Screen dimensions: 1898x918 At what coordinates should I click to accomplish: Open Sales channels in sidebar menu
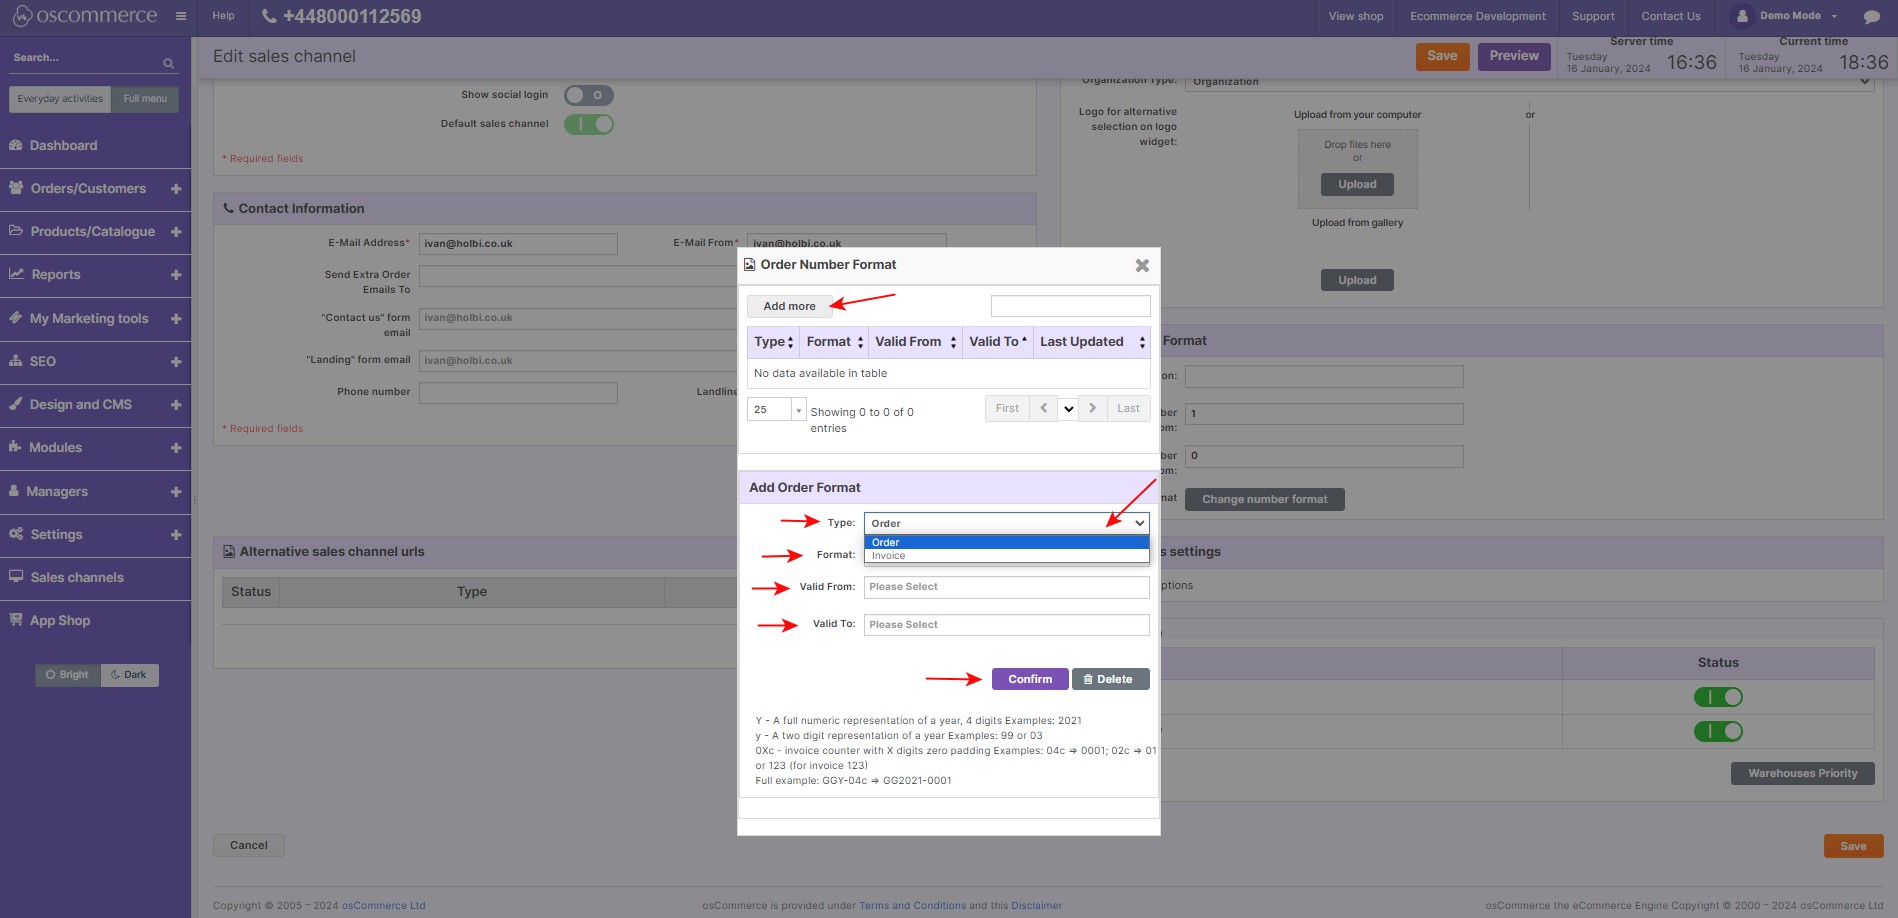point(77,578)
